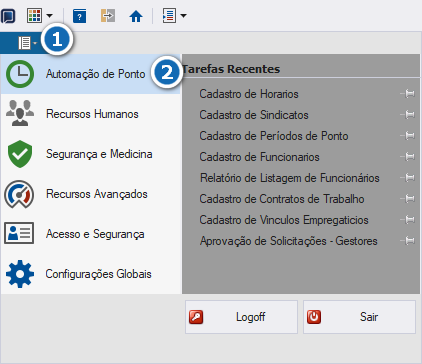This screenshot has width=422, height=364.
Task: Click the Segurança e Medicina shield icon
Action: pos(20,154)
